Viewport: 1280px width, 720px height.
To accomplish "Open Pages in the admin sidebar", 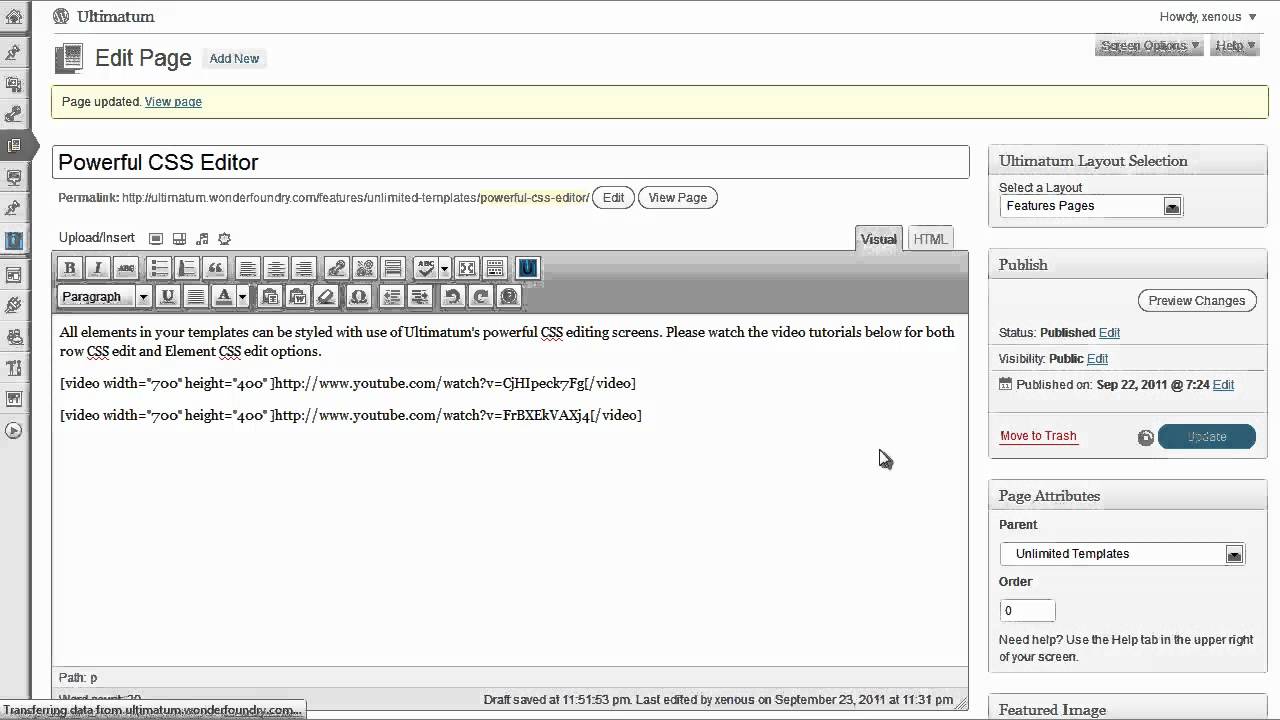I will pyautogui.click(x=14, y=145).
